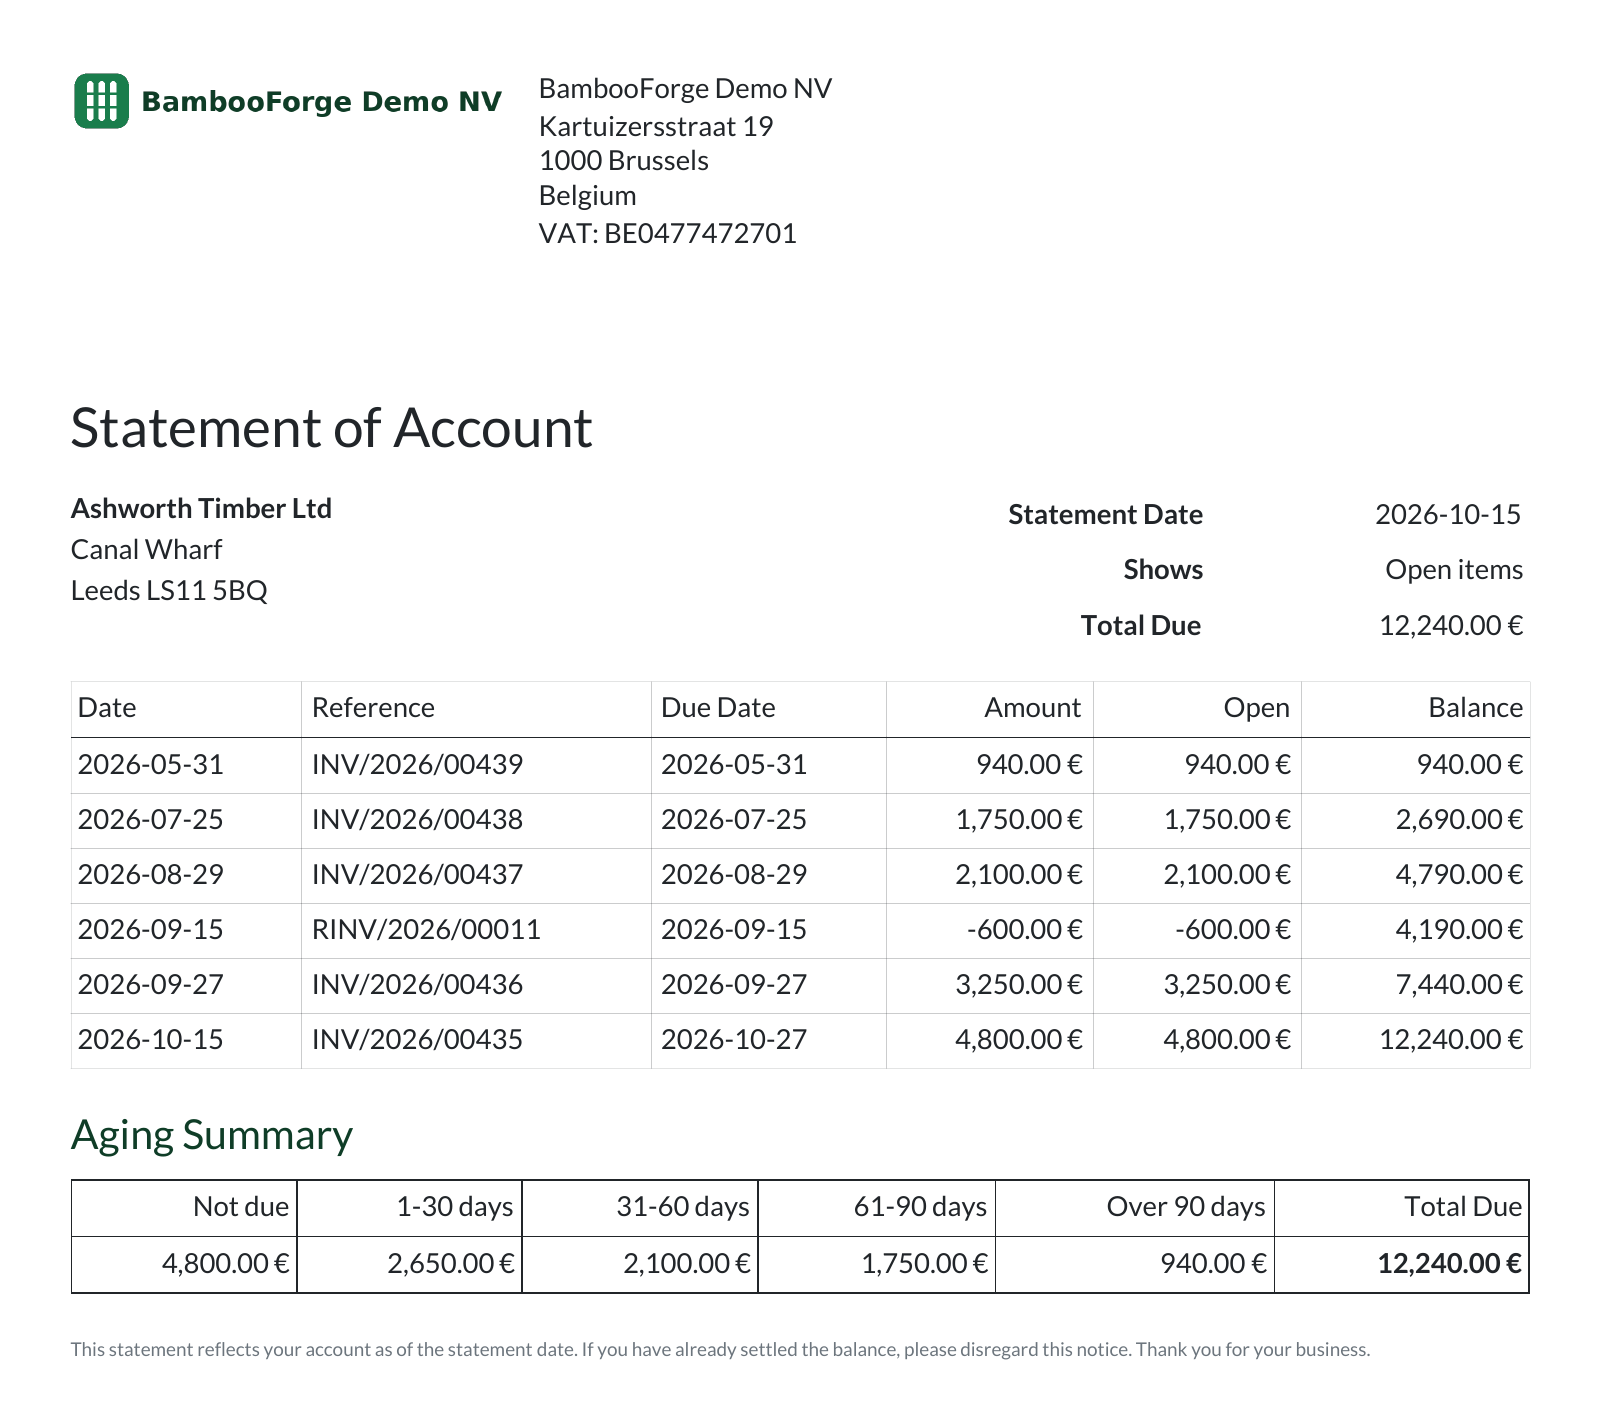Image resolution: width=1600 pixels, height=1408 pixels.
Task: Click the footer disclaimer notice text
Action: pyautogui.click(x=720, y=1349)
